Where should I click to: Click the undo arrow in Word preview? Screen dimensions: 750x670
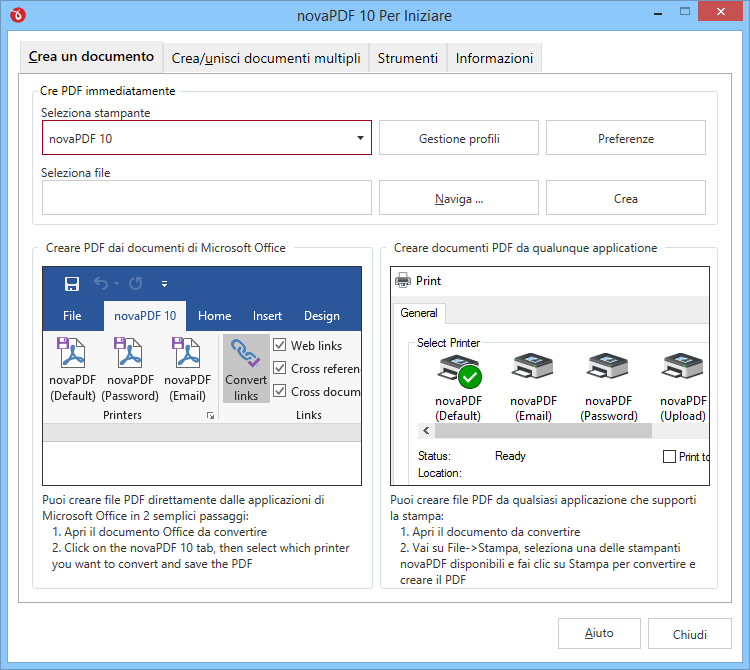pyautogui.click(x=101, y=284)
